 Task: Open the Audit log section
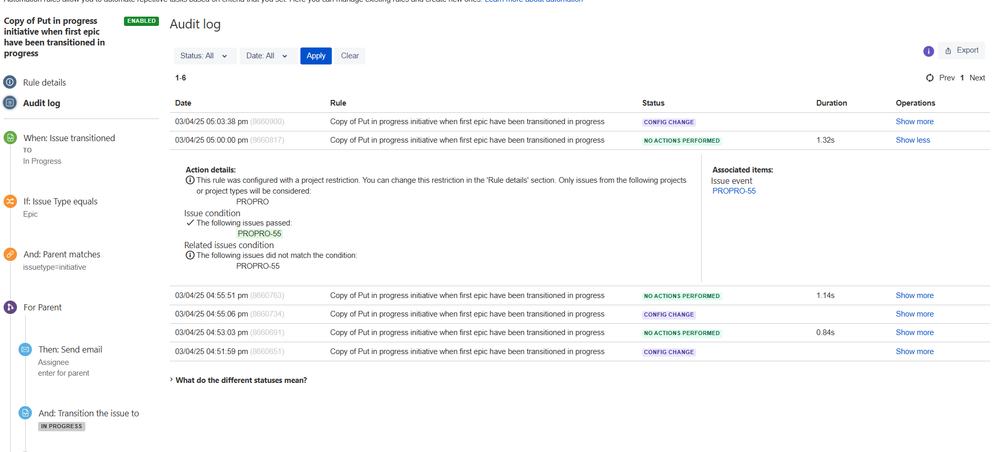coord(41,103)
